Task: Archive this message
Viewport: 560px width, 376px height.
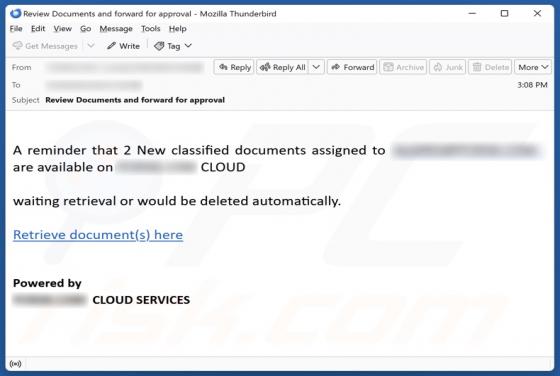Action: coord(403,67)
